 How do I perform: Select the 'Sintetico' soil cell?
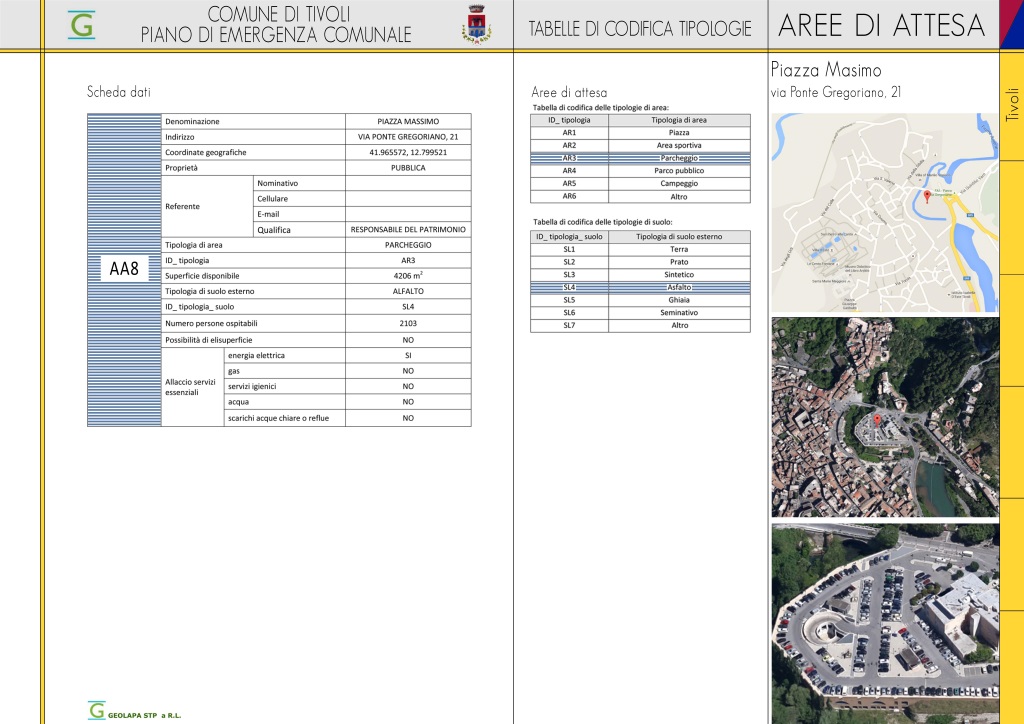click(x=679, y=275)
